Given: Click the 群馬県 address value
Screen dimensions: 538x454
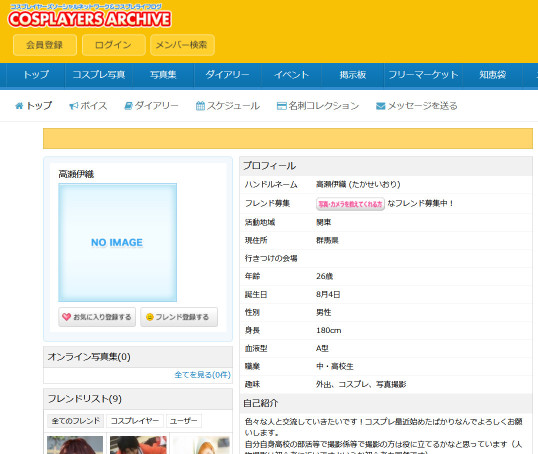Looking at the screenshot, I should [x=327, y=240].
